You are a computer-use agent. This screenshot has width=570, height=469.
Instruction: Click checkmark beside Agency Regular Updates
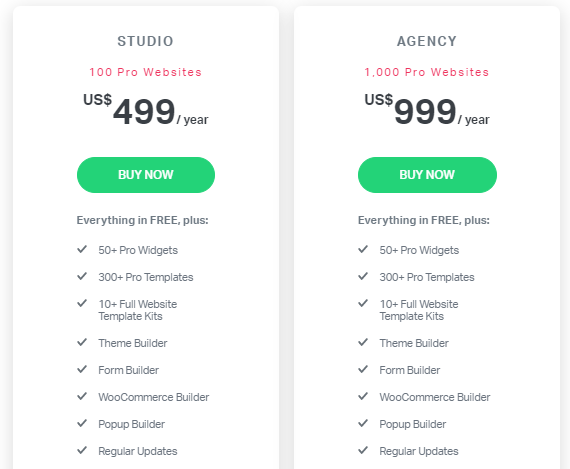[363, 450]
